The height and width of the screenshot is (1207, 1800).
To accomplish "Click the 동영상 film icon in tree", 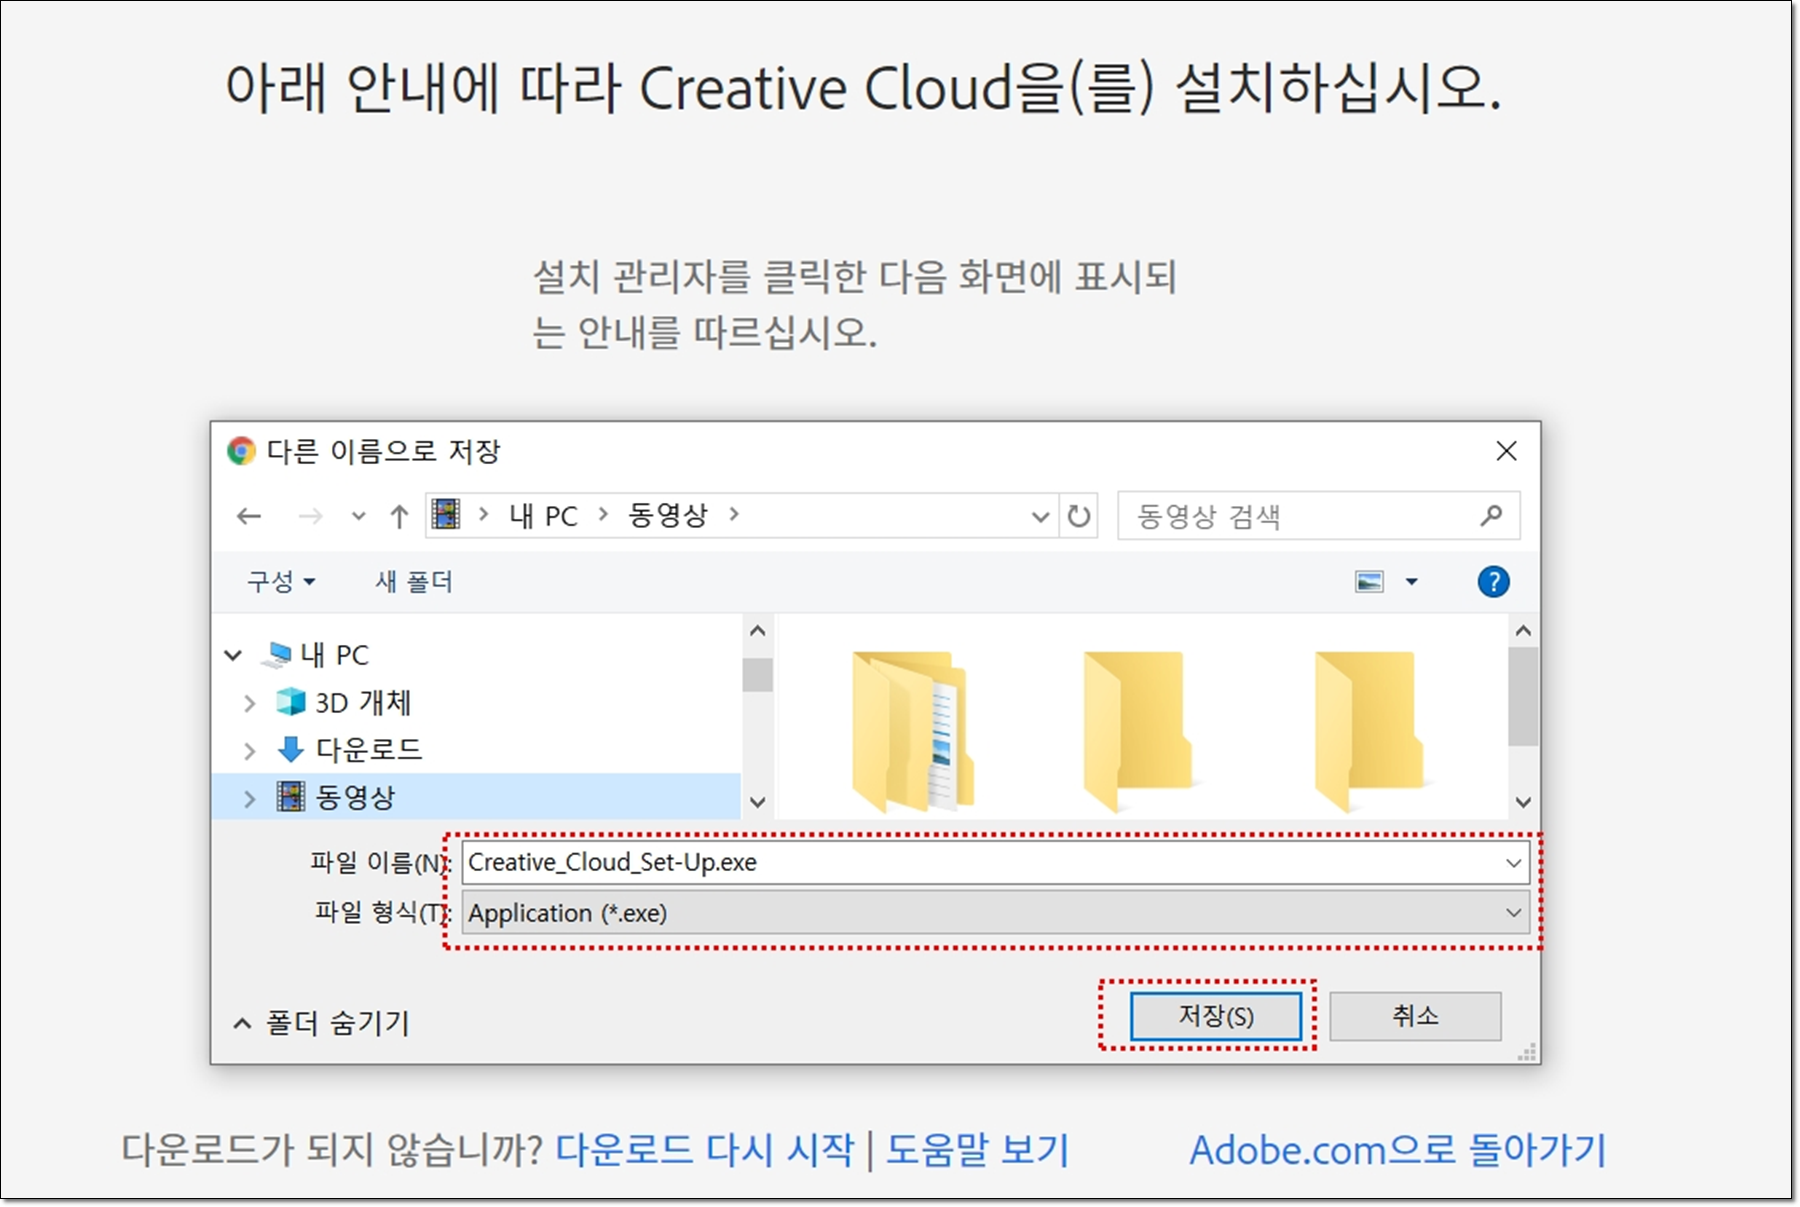I will coord(291,797).
